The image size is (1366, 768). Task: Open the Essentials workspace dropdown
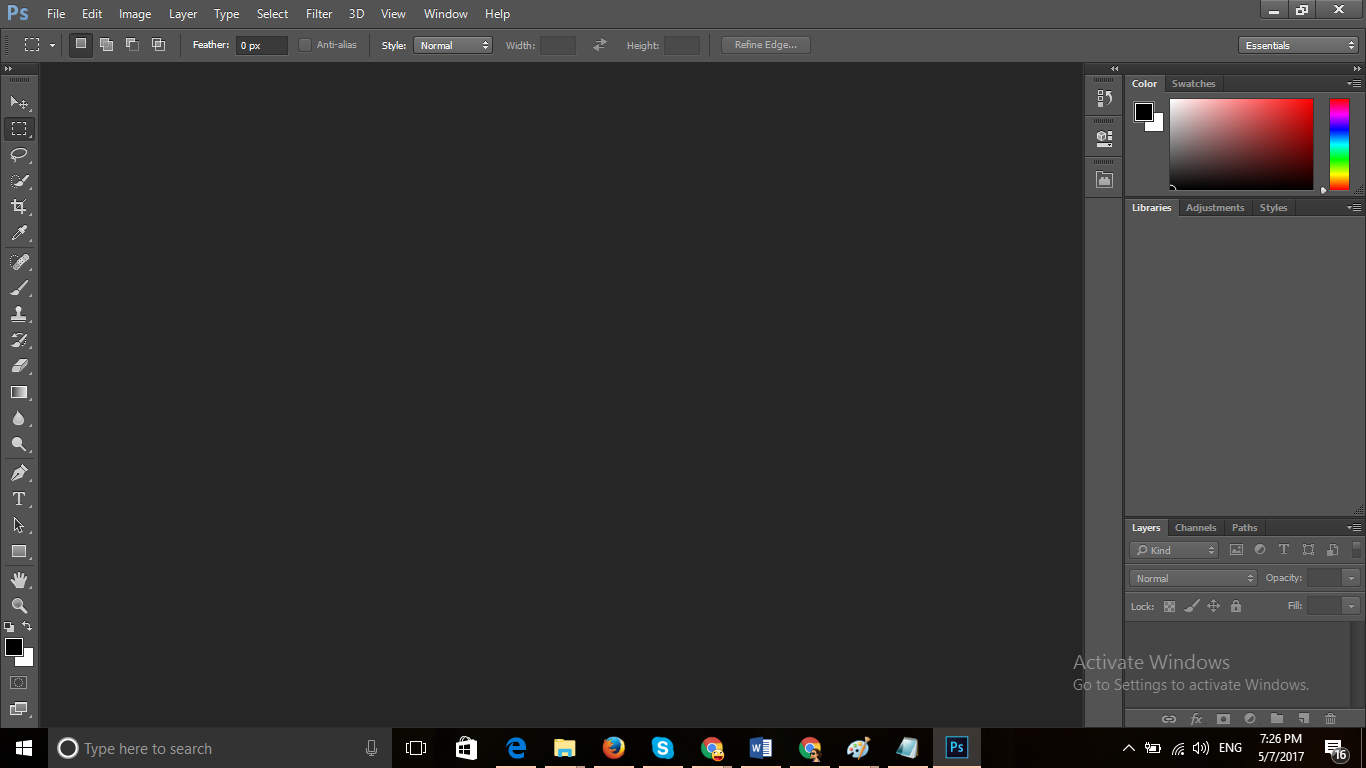[x=1298, y=45]
